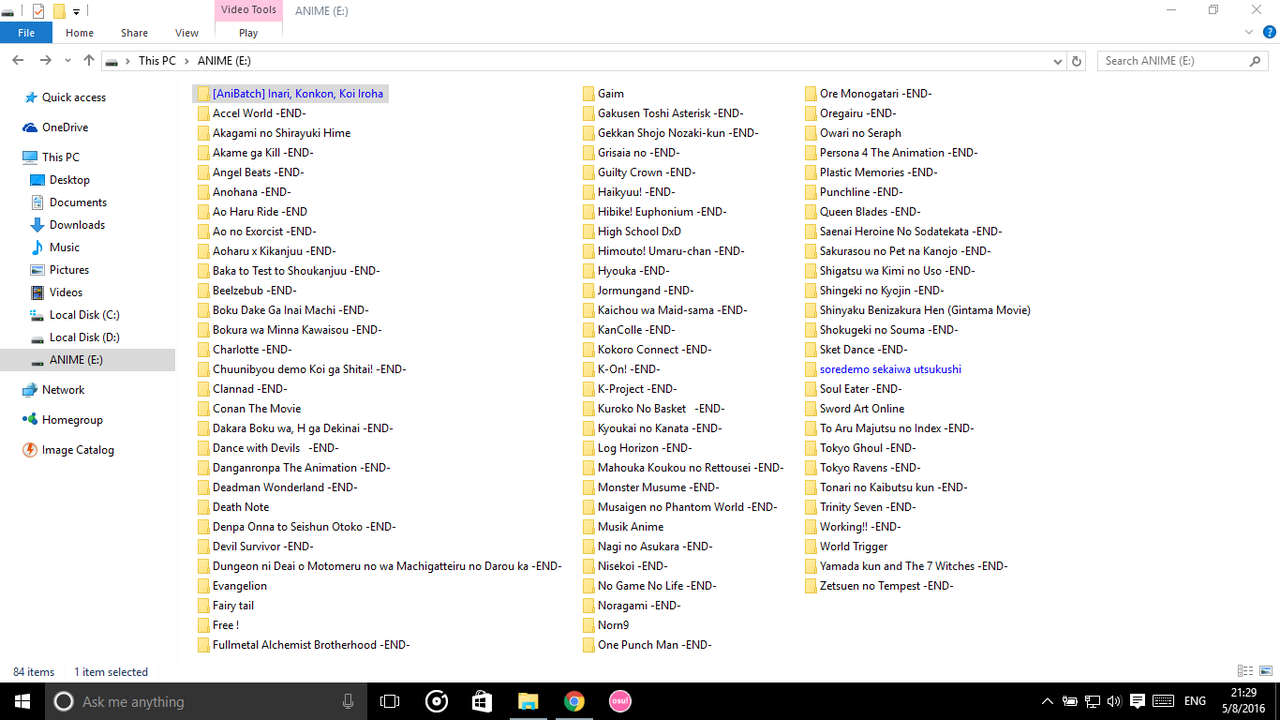Click This PC in address bar path
Image resolution: width=1280 pixels, height=720 pixels.
(x=157, y=61)
